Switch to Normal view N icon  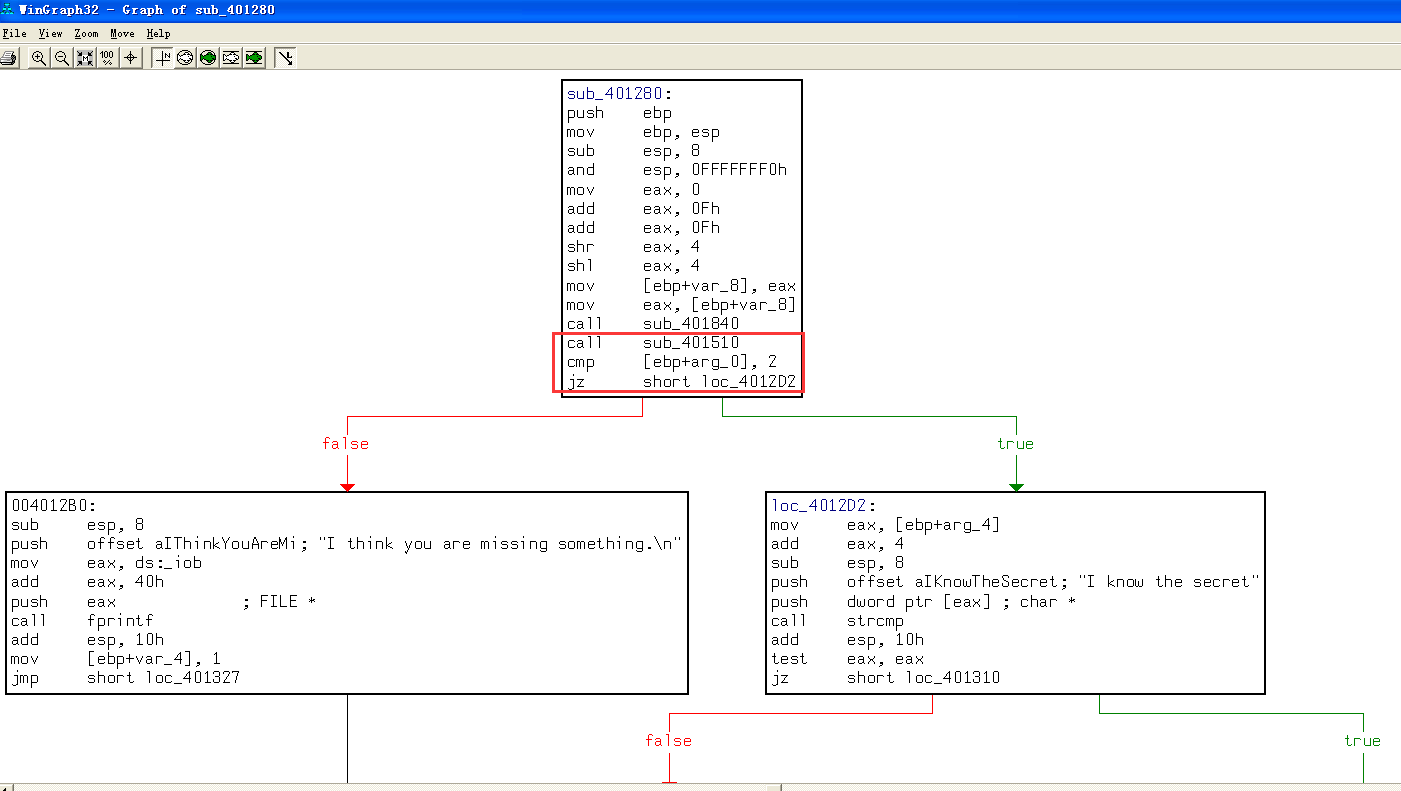point(162,58)
